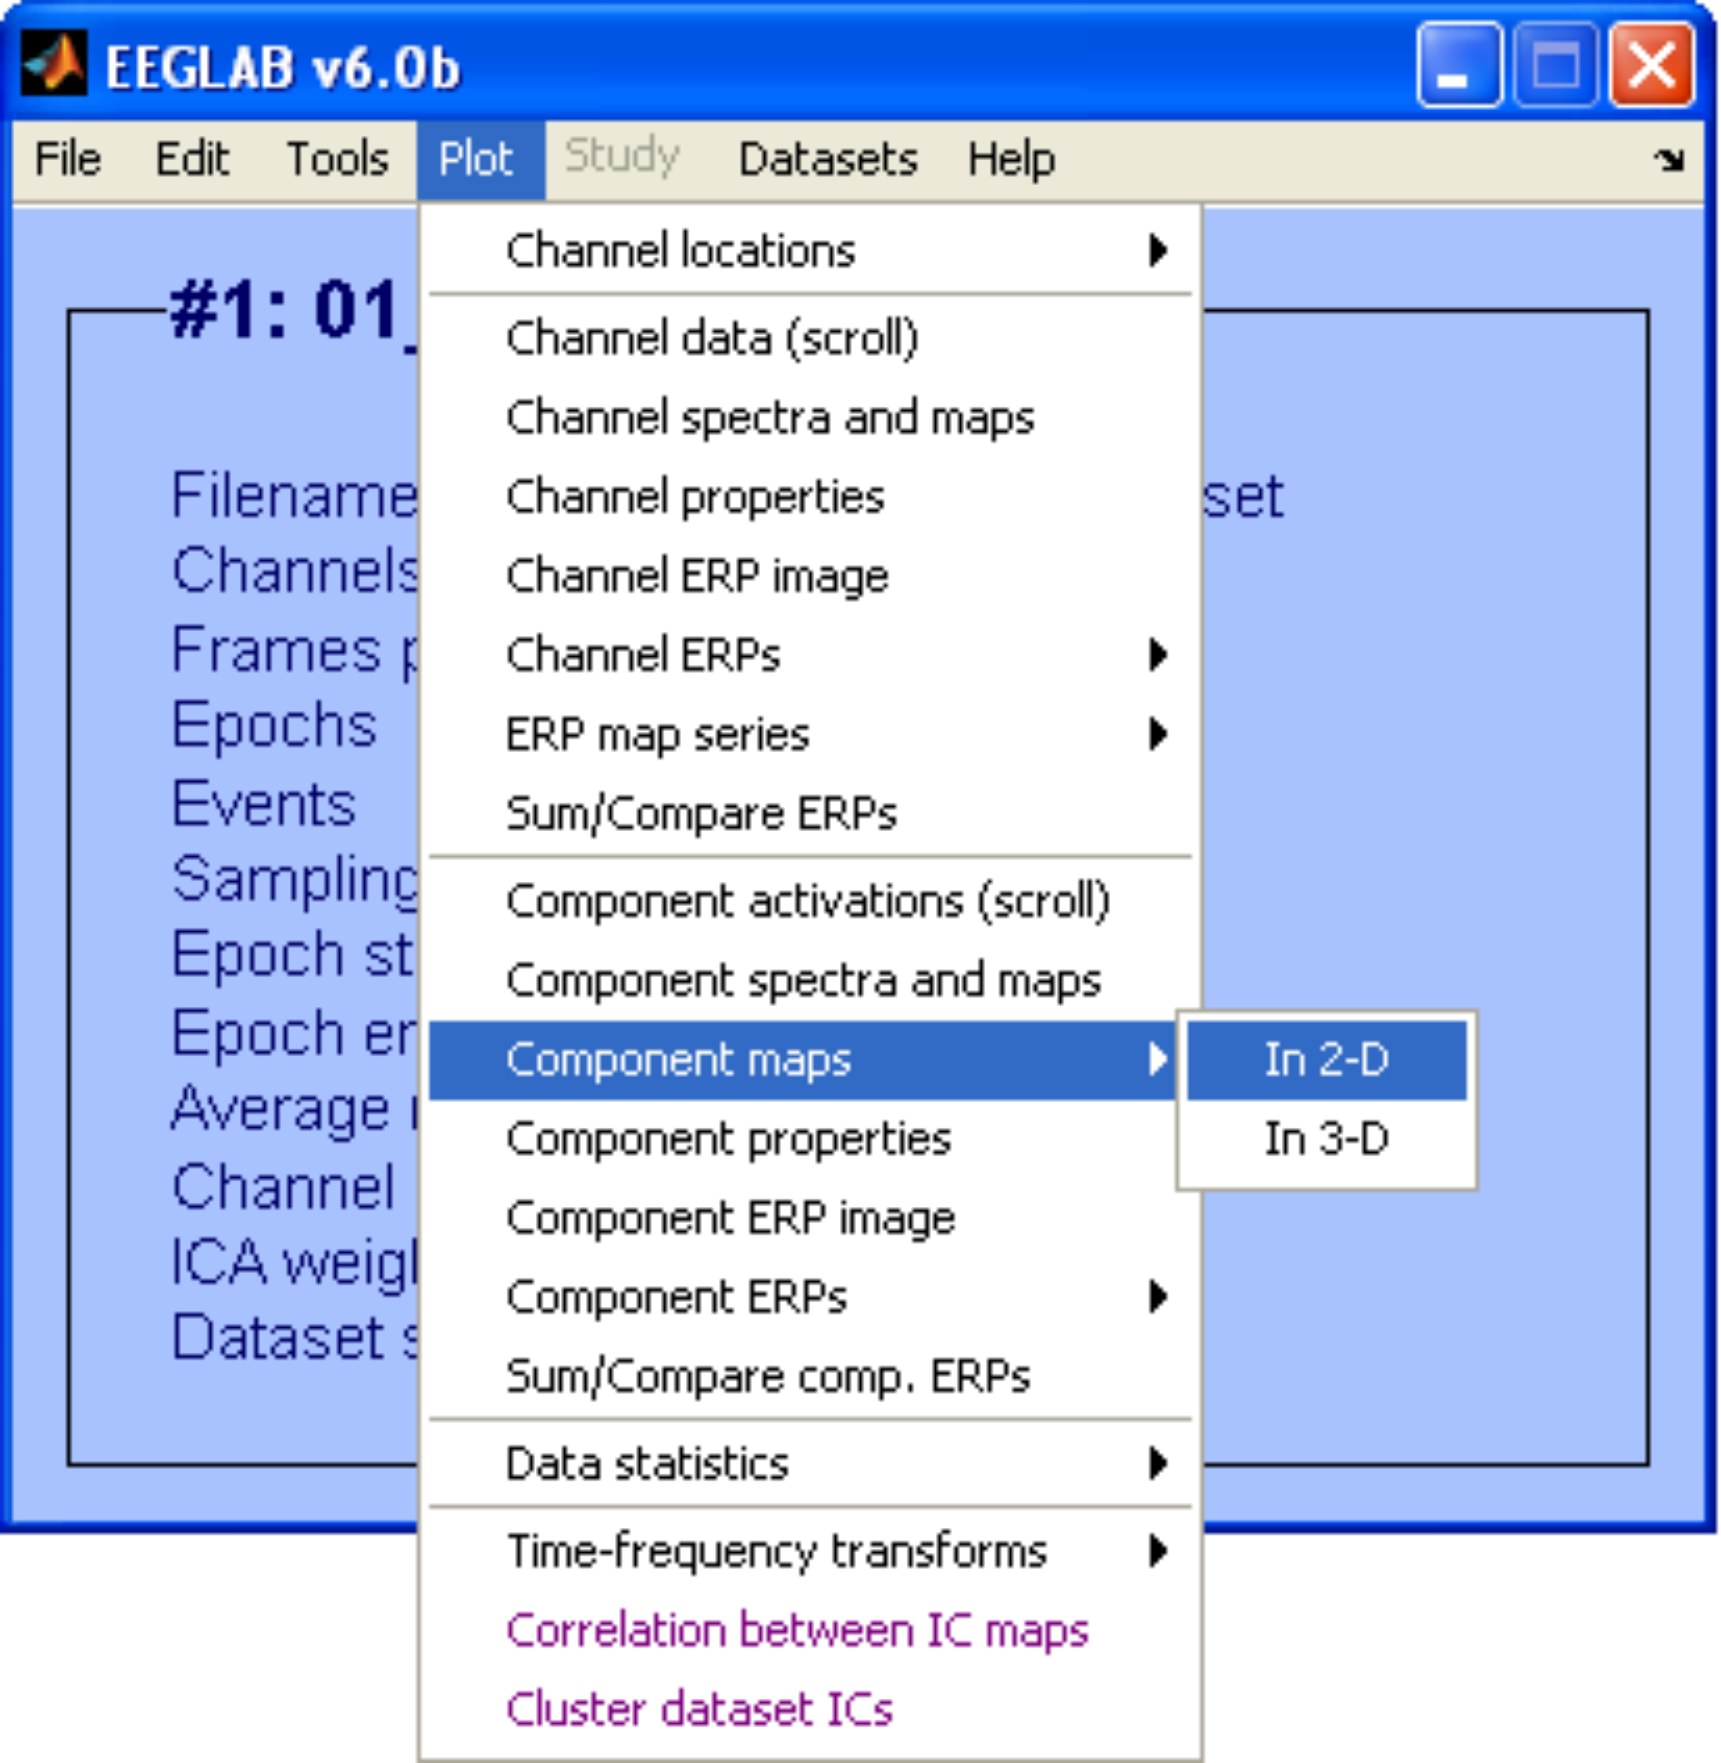Open the File menu
The image size is (1721, 1763).
click(x=68, y=159)
